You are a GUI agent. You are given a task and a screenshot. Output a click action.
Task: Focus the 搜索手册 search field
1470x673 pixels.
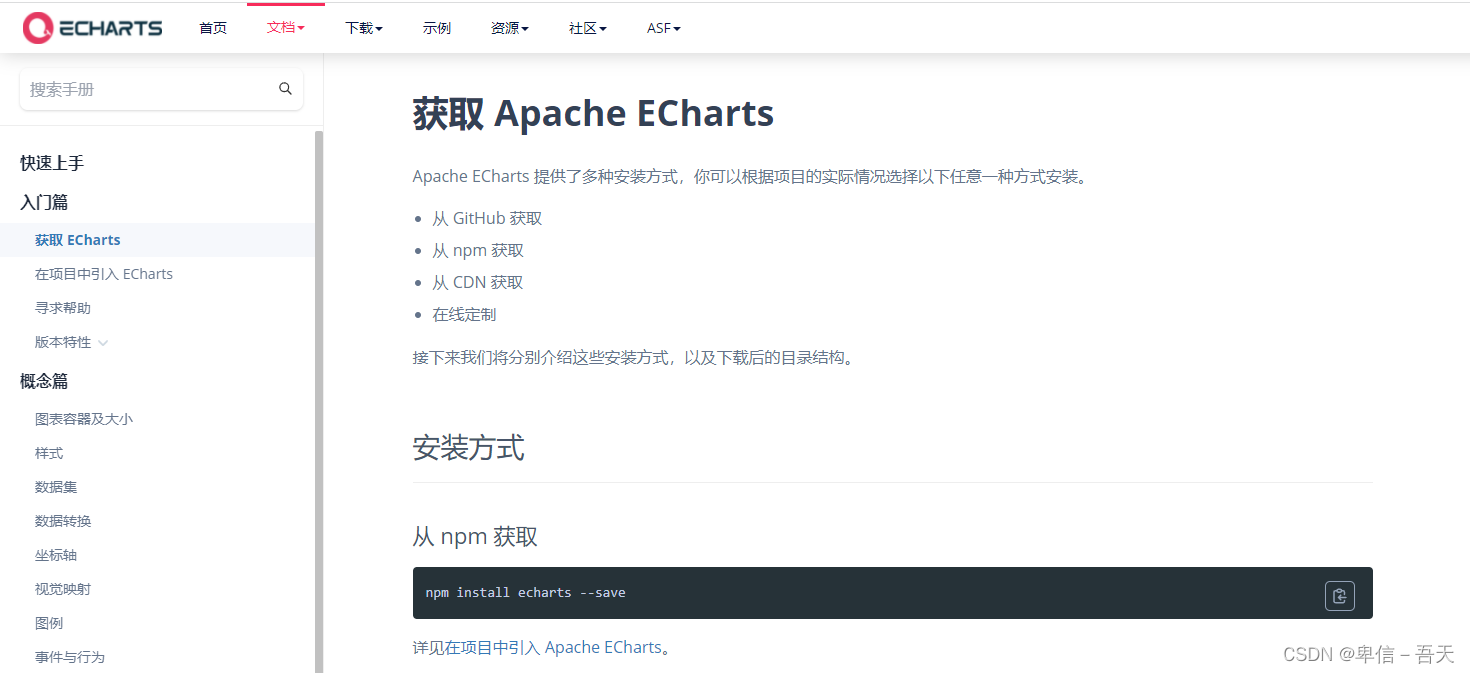tap(161, 89)
